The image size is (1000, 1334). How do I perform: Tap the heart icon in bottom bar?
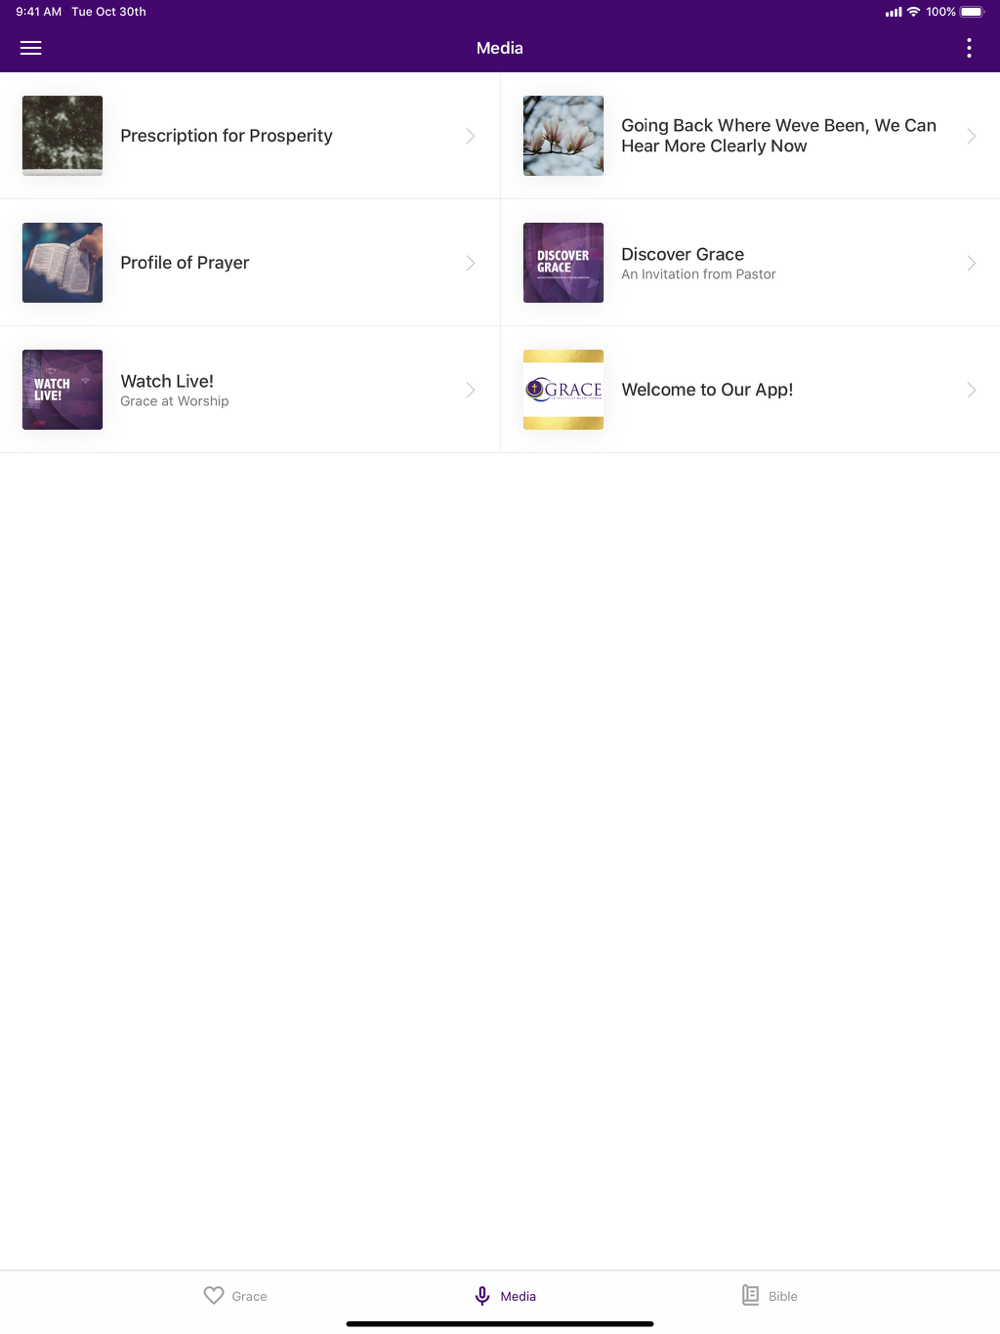point(214,1295)
